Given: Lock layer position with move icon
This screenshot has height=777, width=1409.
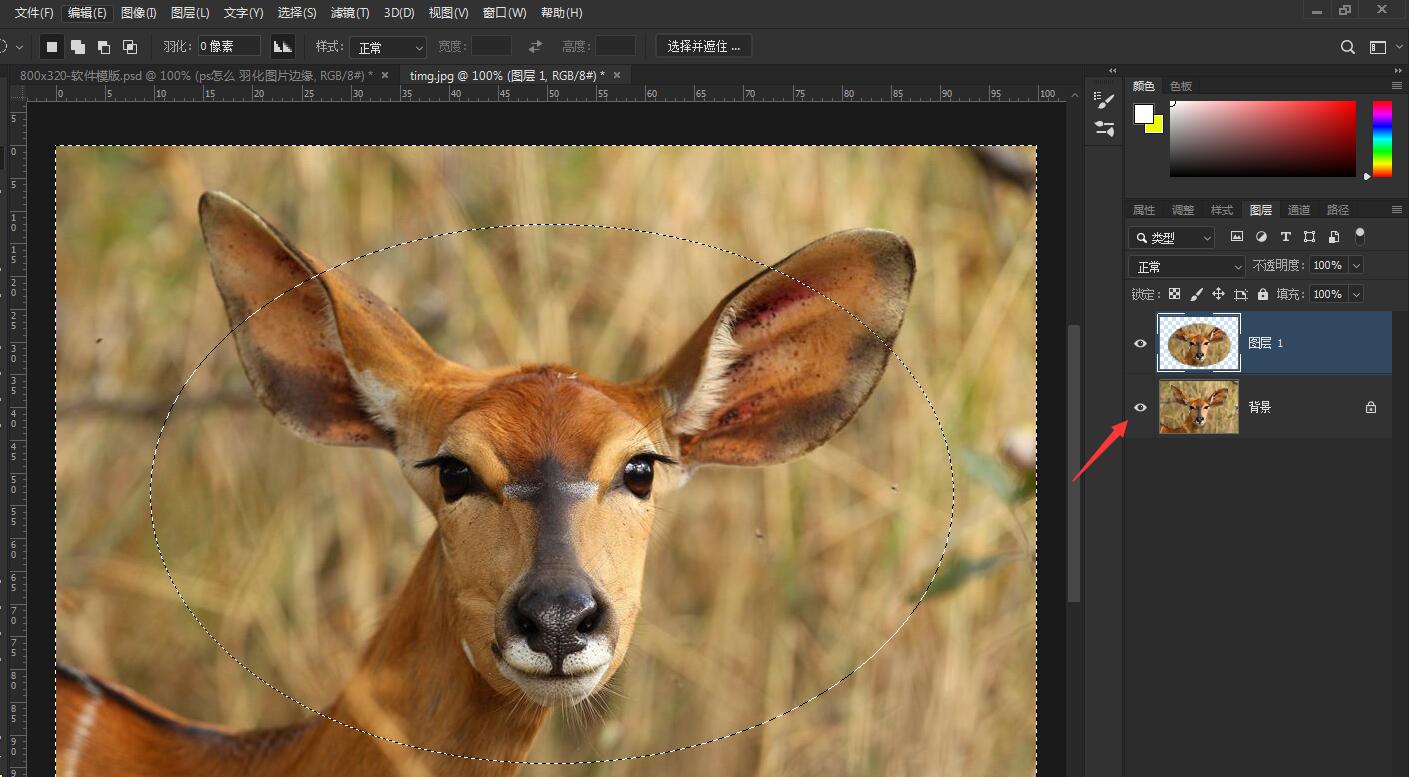Looking at the screenshot, I should [1218, 294].
